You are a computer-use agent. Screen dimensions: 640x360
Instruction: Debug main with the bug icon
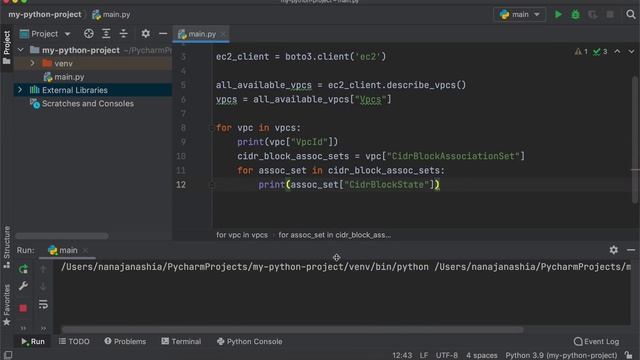(x=576, y=15)
